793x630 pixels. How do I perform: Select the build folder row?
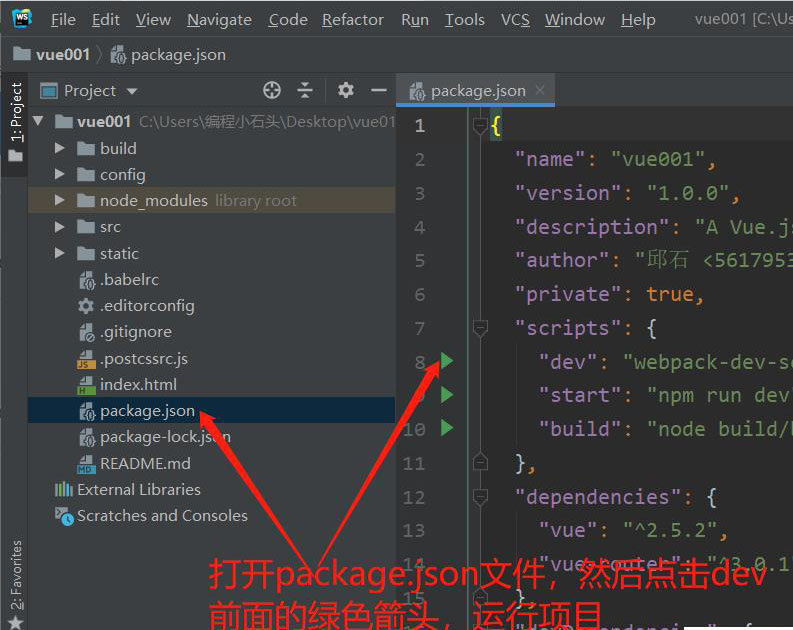point(211,148)
